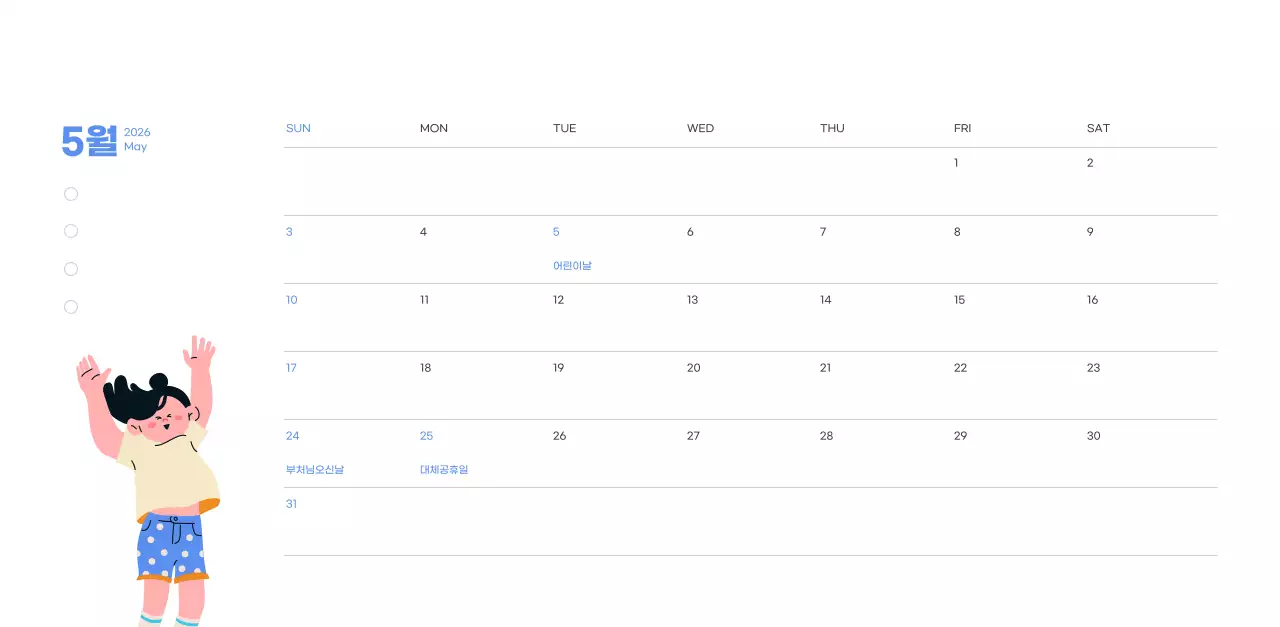This screenshot has height=627, width=1280.
Task: Click the "May" text beside the month title
Action: tap(135, 147)
